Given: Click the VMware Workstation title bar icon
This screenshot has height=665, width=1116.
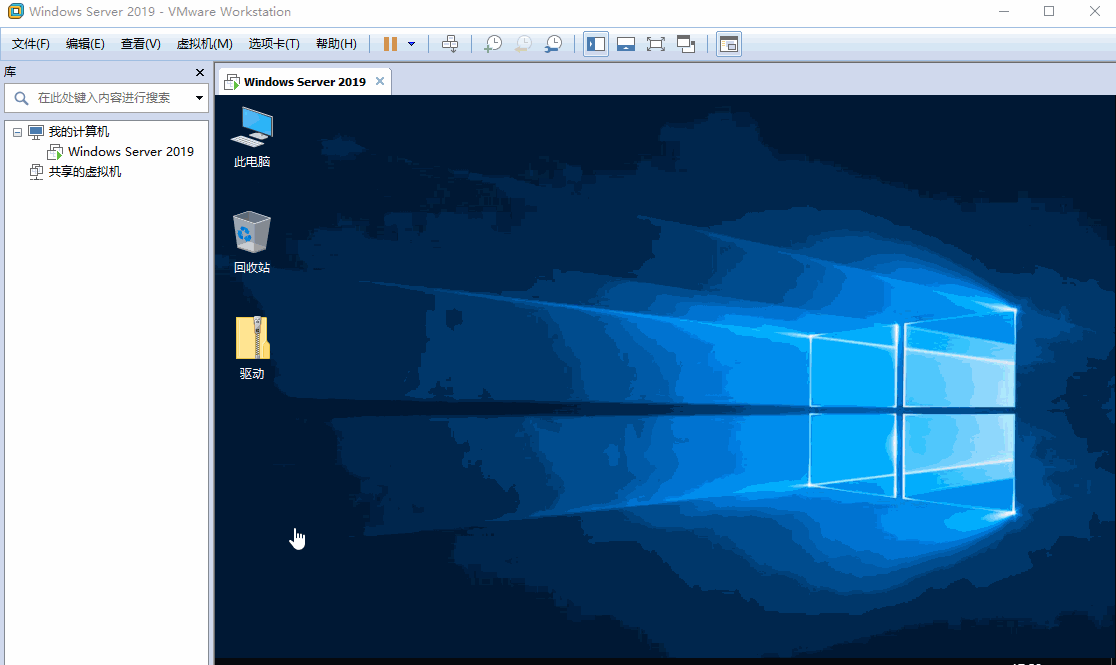Looking at the screenshot, I should (15, 11).
